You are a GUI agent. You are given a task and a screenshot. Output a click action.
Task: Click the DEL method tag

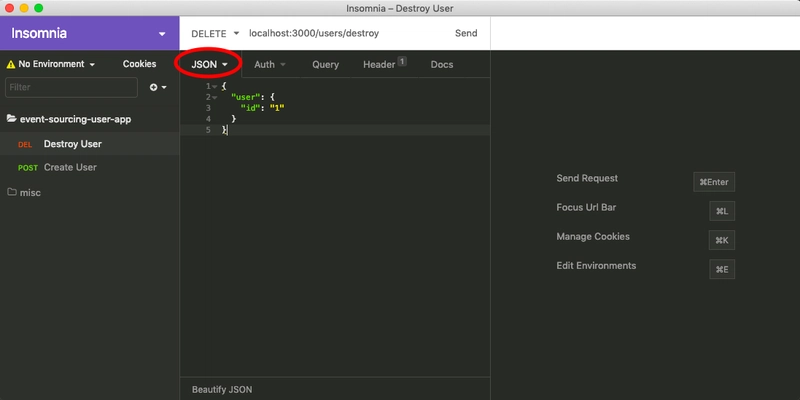pyautogui.click(x=25, y=145)
